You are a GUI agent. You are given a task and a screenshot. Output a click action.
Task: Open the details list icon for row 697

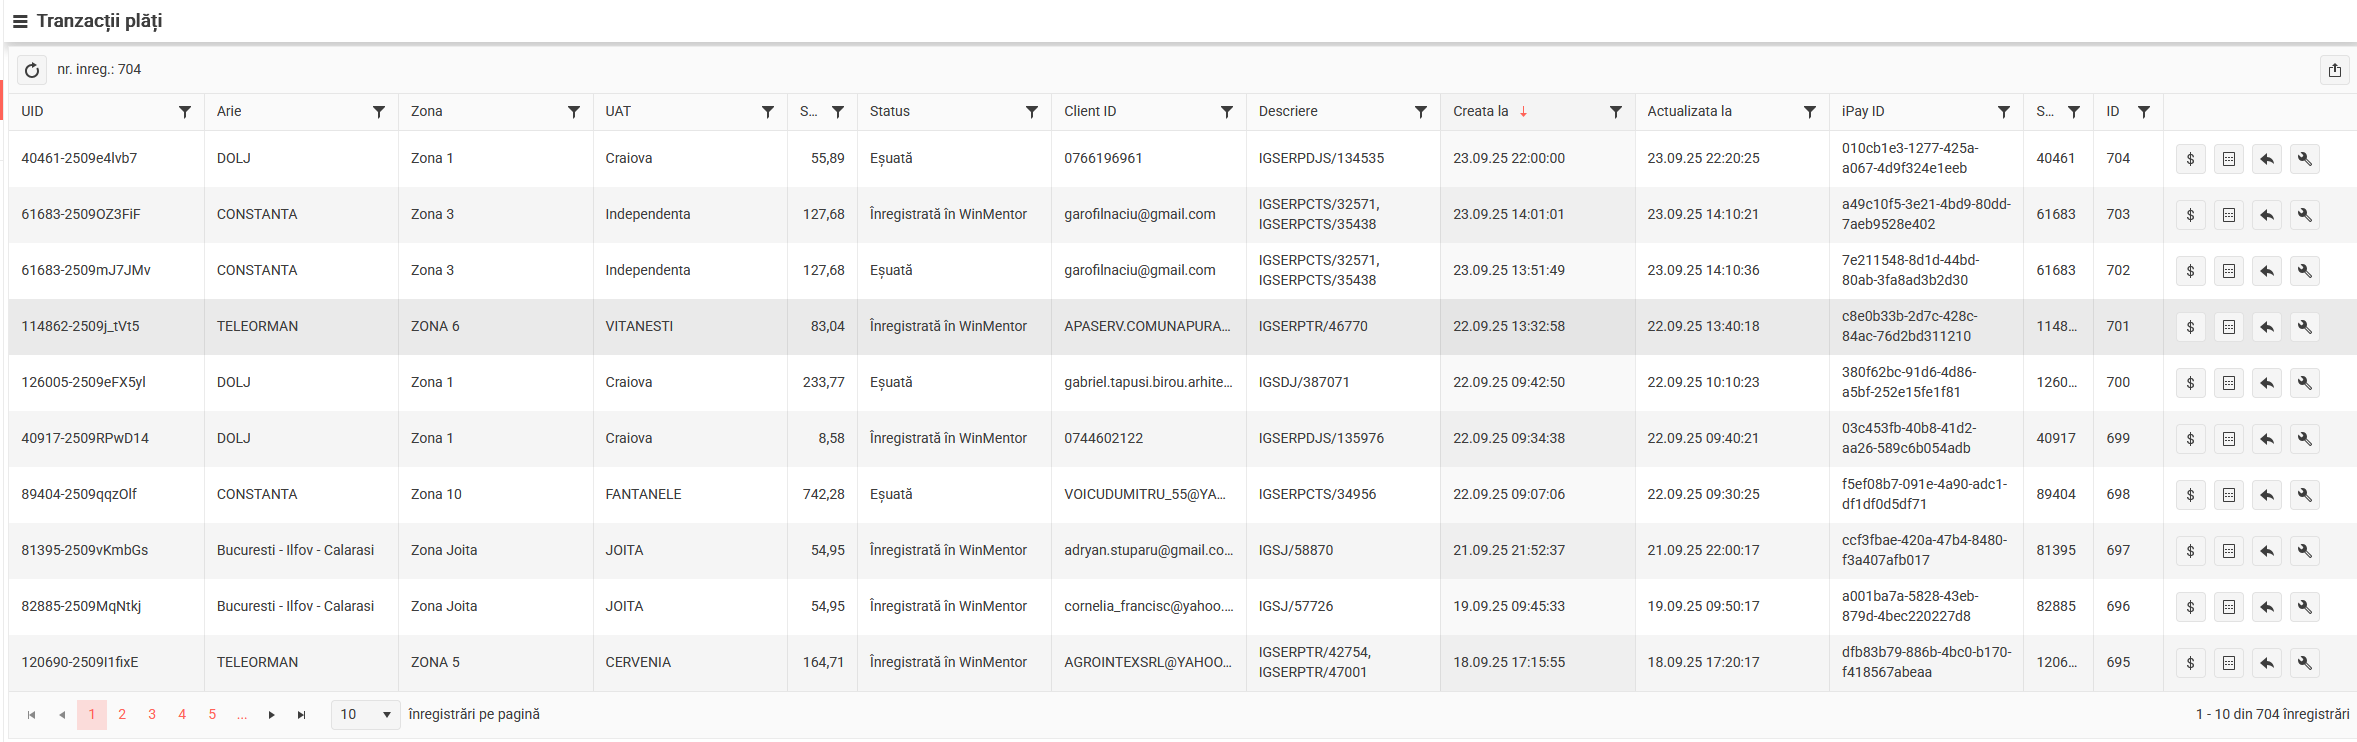2228,551
